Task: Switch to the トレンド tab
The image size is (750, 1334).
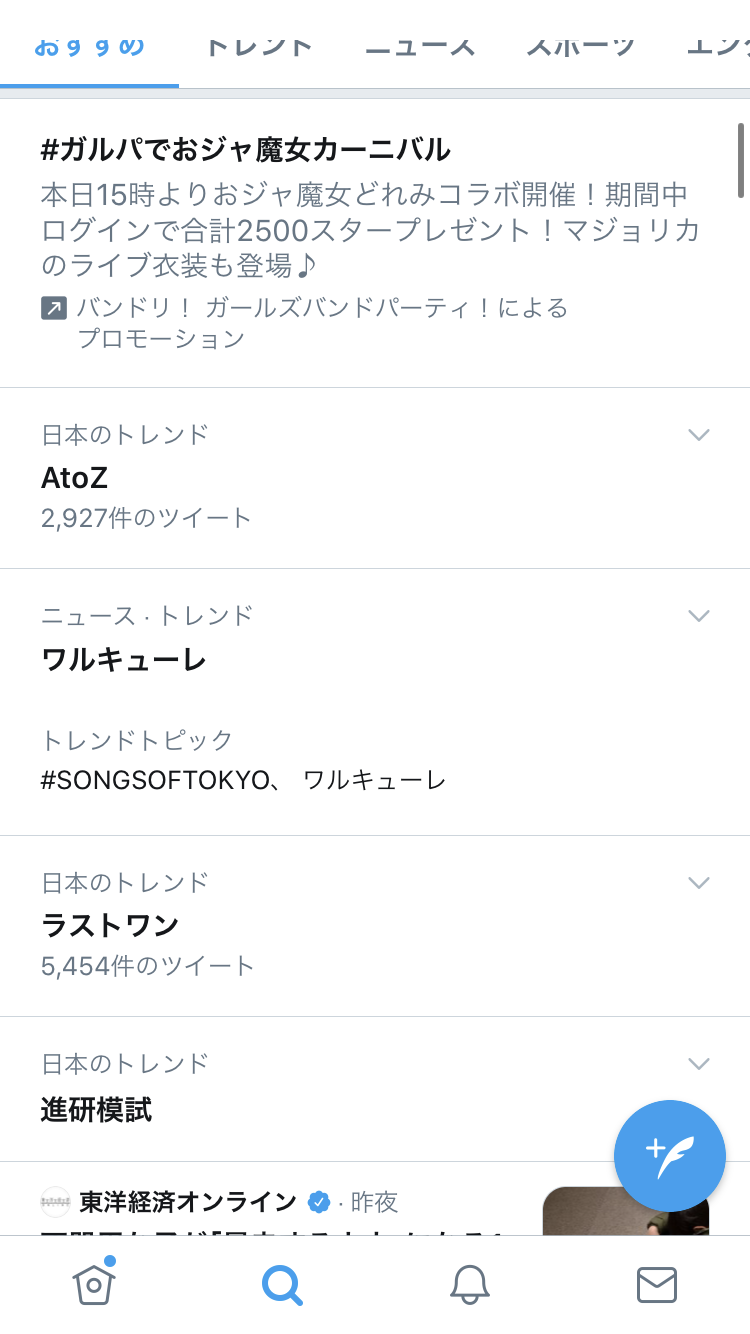Action: (x=259, y=46)
